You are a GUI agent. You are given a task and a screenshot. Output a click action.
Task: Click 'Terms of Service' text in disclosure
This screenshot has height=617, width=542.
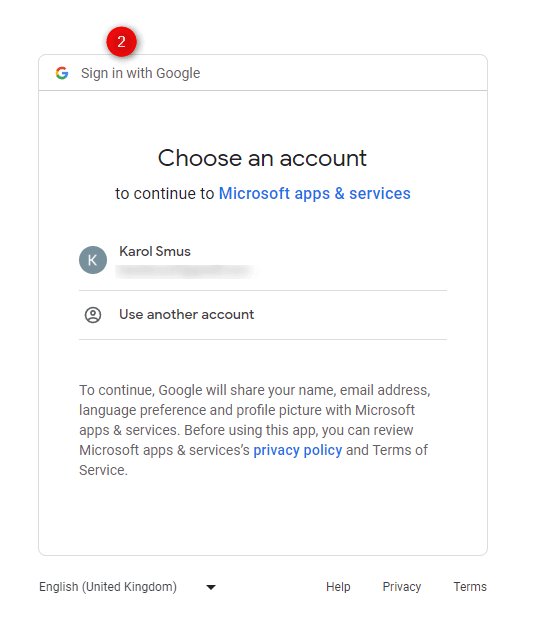pyautogui.click(x=253, y=460)
